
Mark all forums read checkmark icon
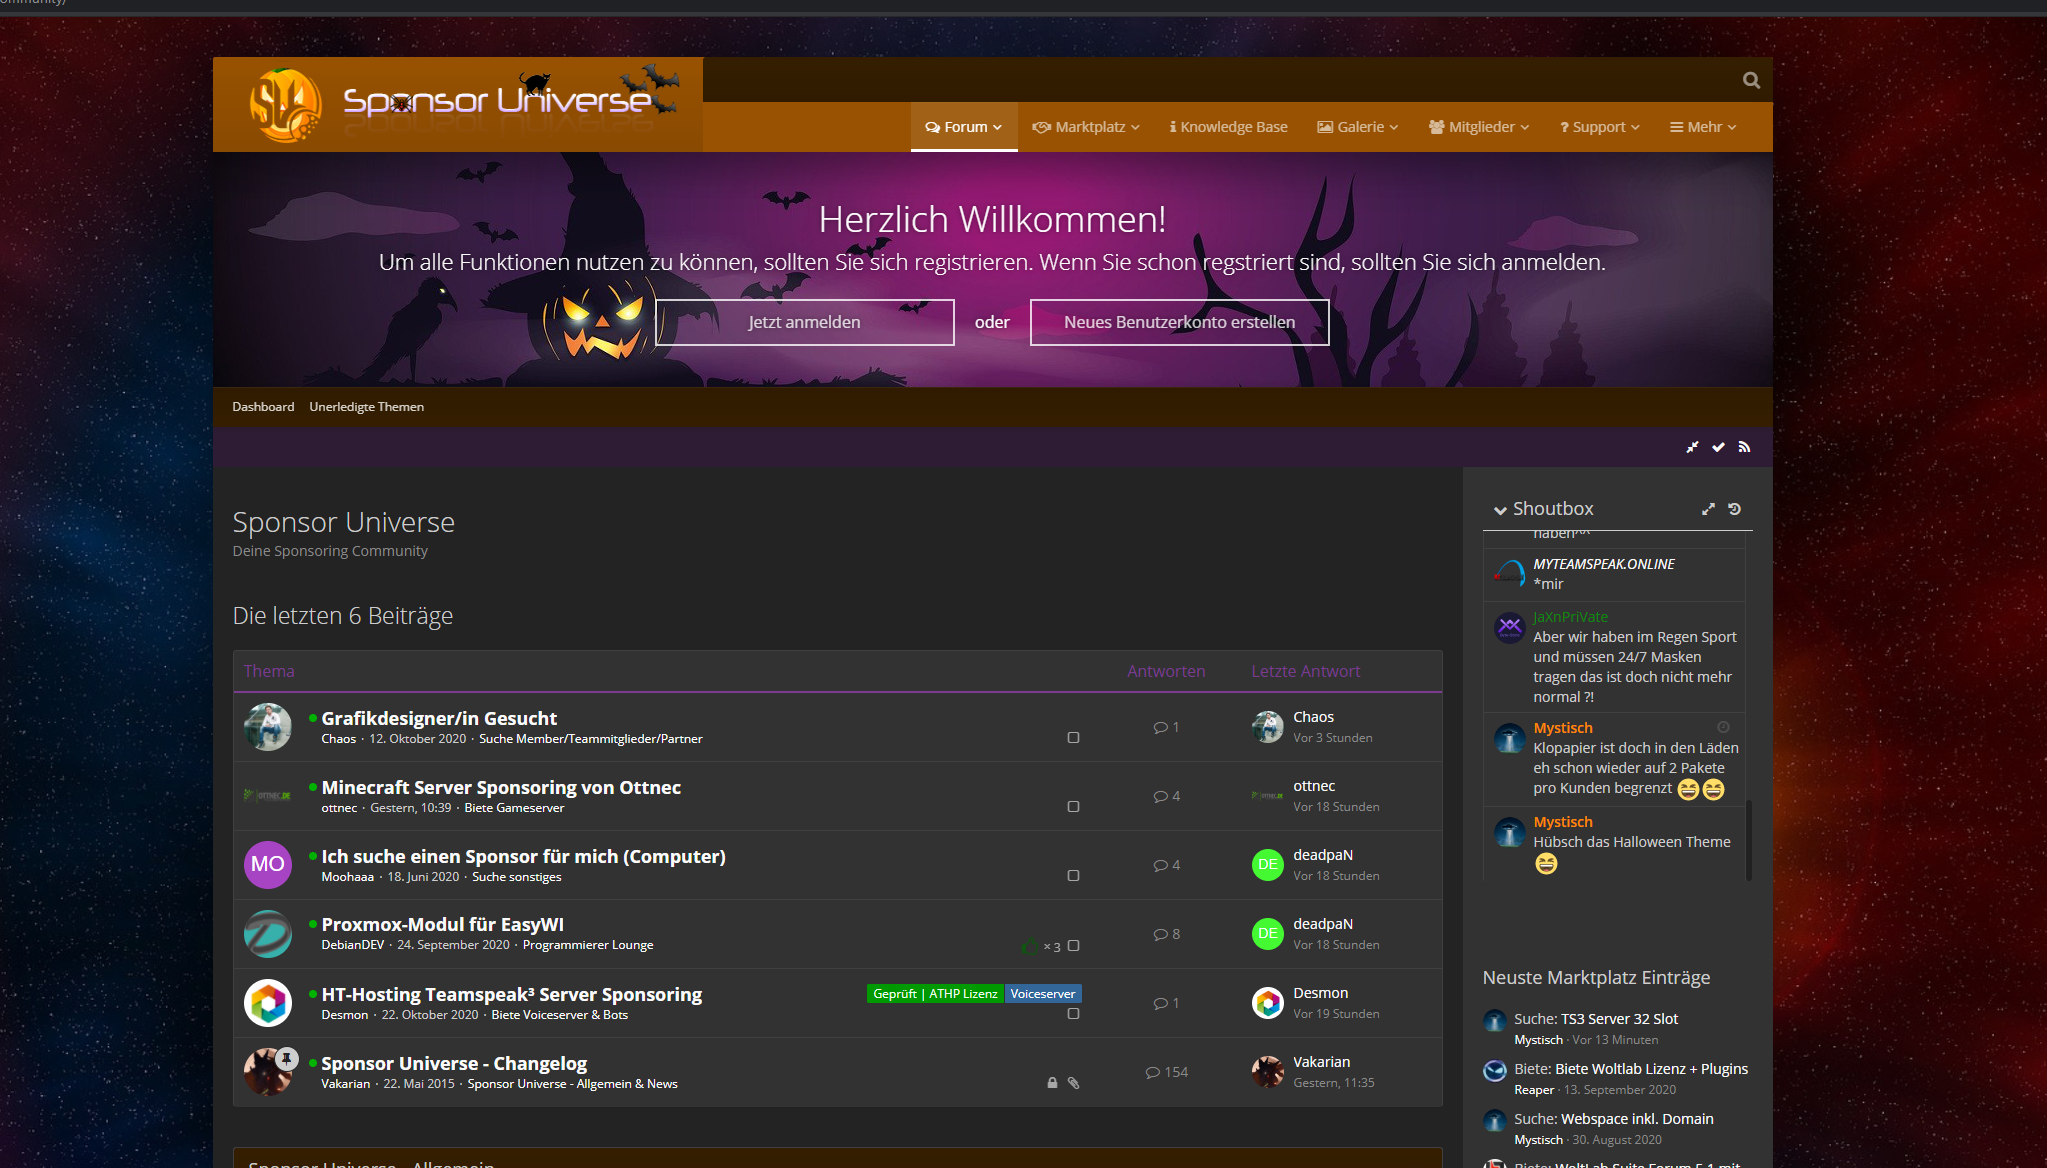(1718, 447)
